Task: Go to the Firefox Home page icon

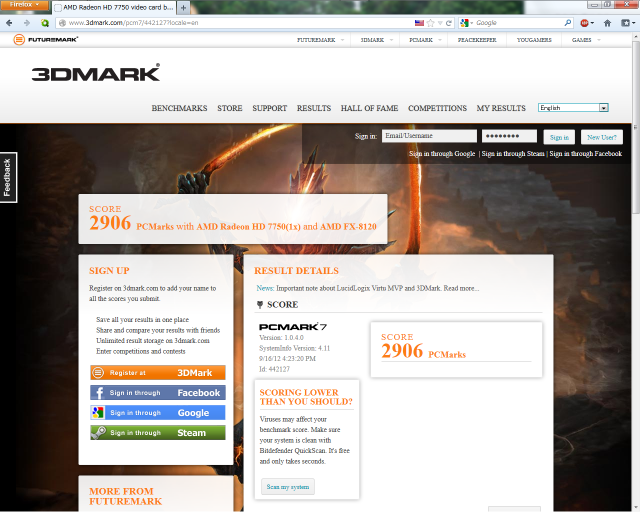Action: click(x=607, y=23)
